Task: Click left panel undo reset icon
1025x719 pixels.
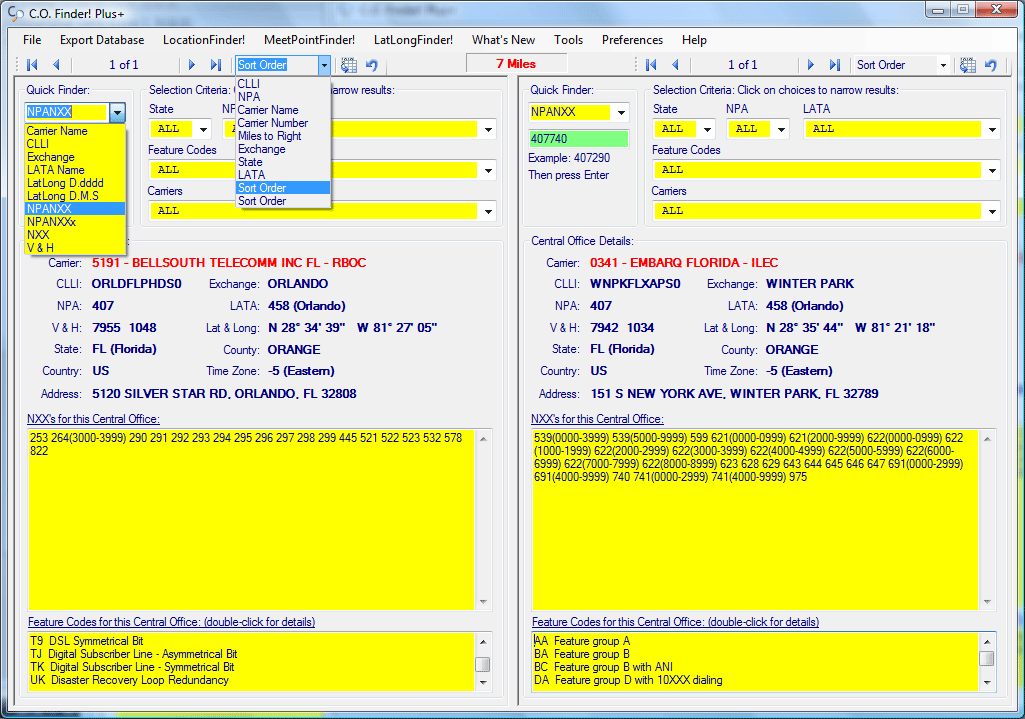Action: (x=371, y=65)
